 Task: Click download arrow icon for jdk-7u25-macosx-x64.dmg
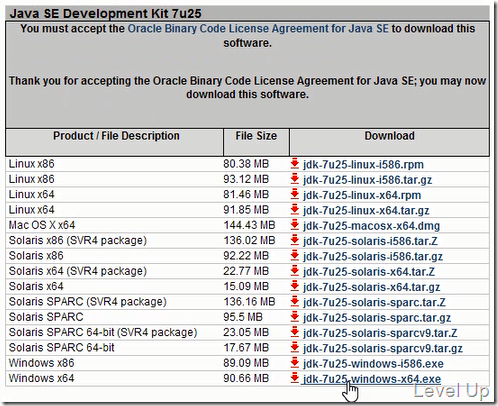coord(295,225)
